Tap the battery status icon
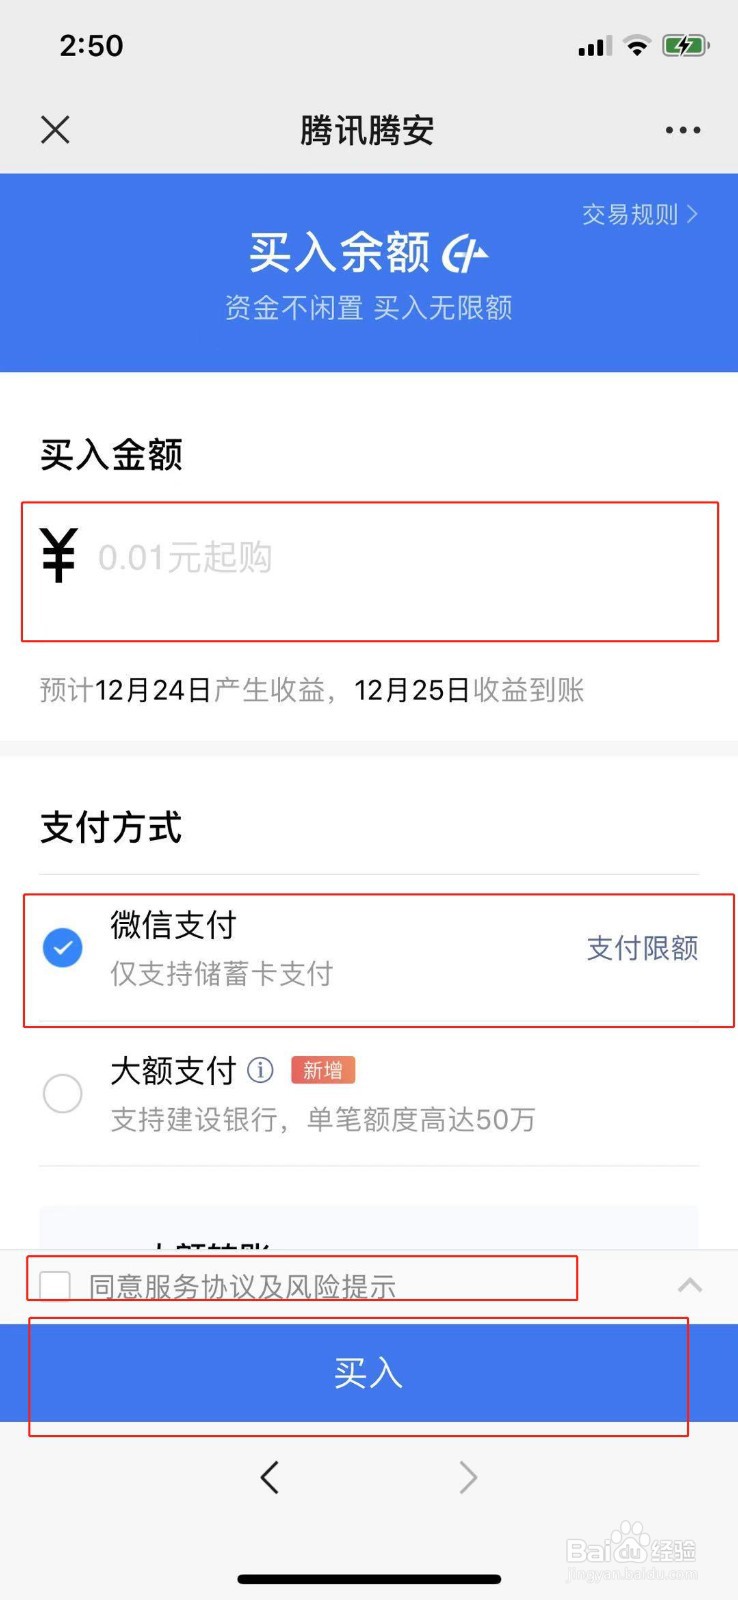 pos(686,46)
